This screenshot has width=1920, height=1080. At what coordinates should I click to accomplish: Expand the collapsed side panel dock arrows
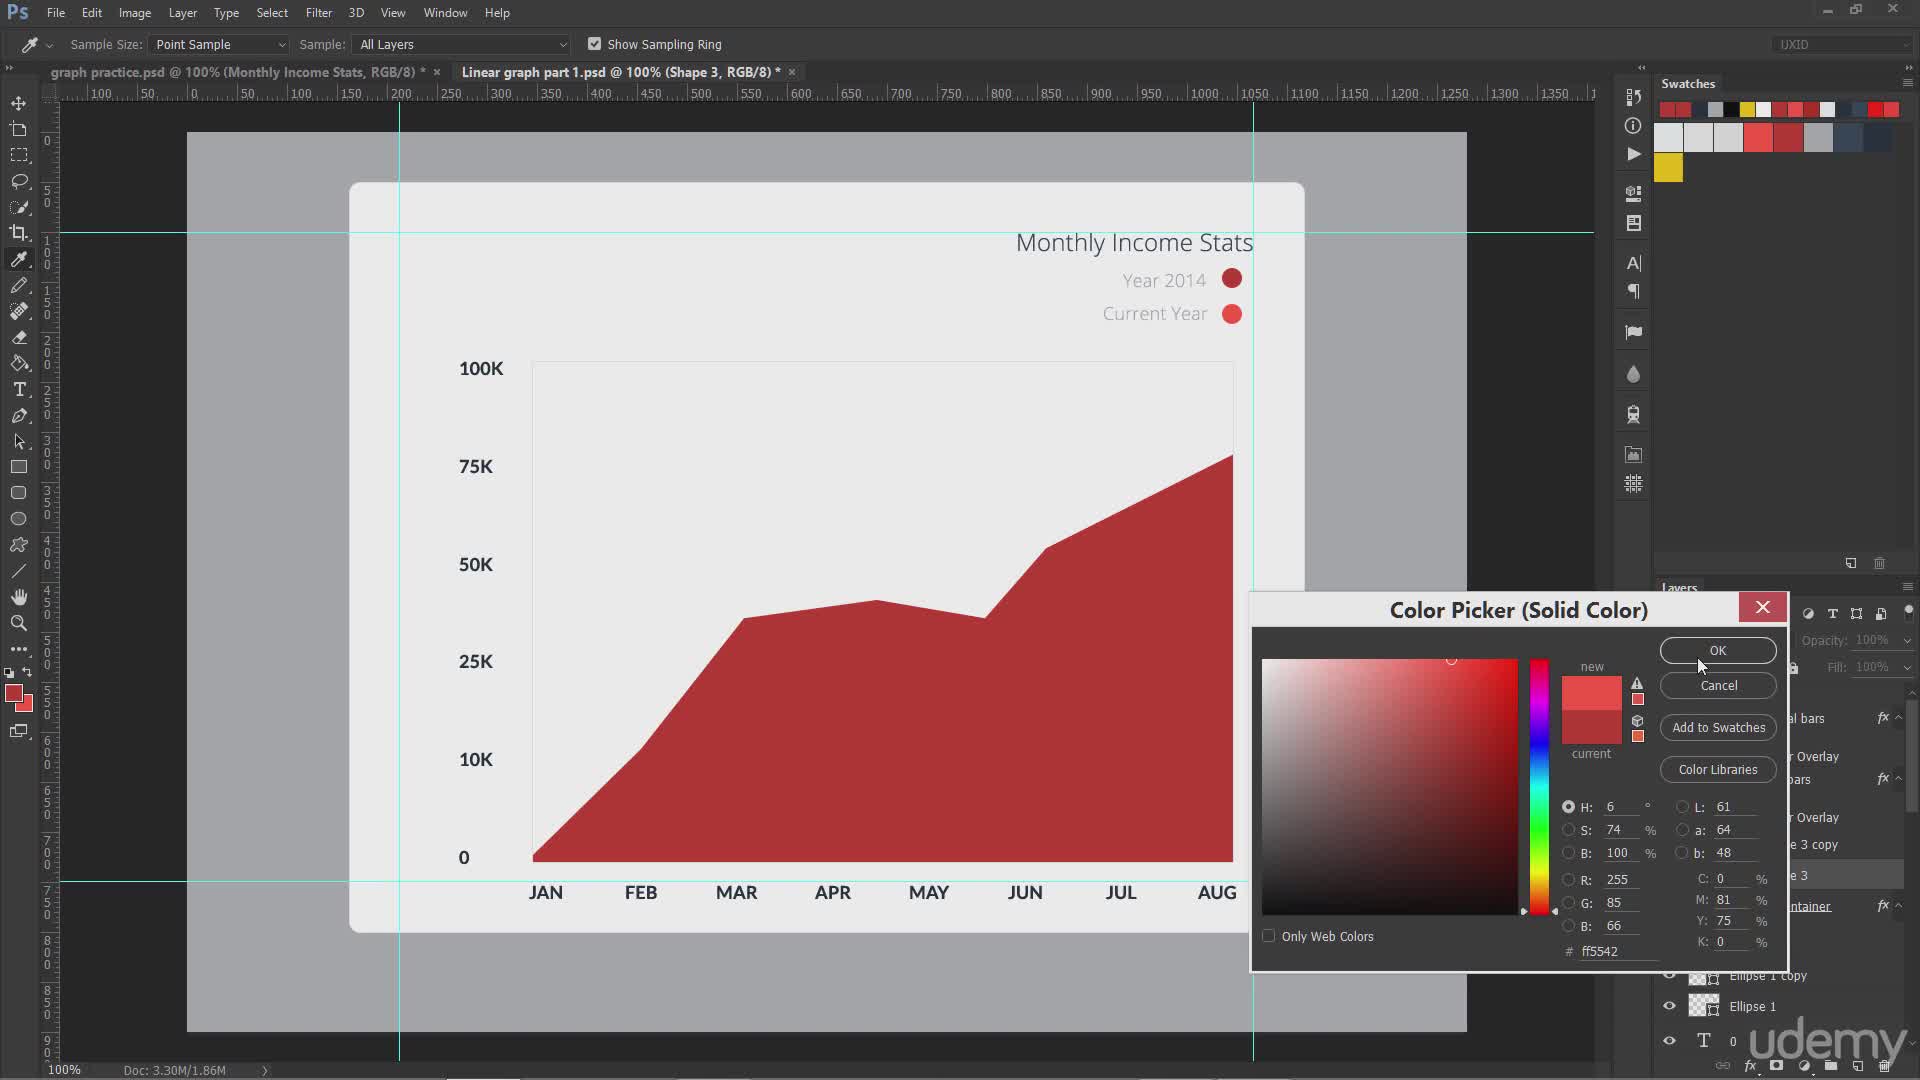tap(1641, 68)
